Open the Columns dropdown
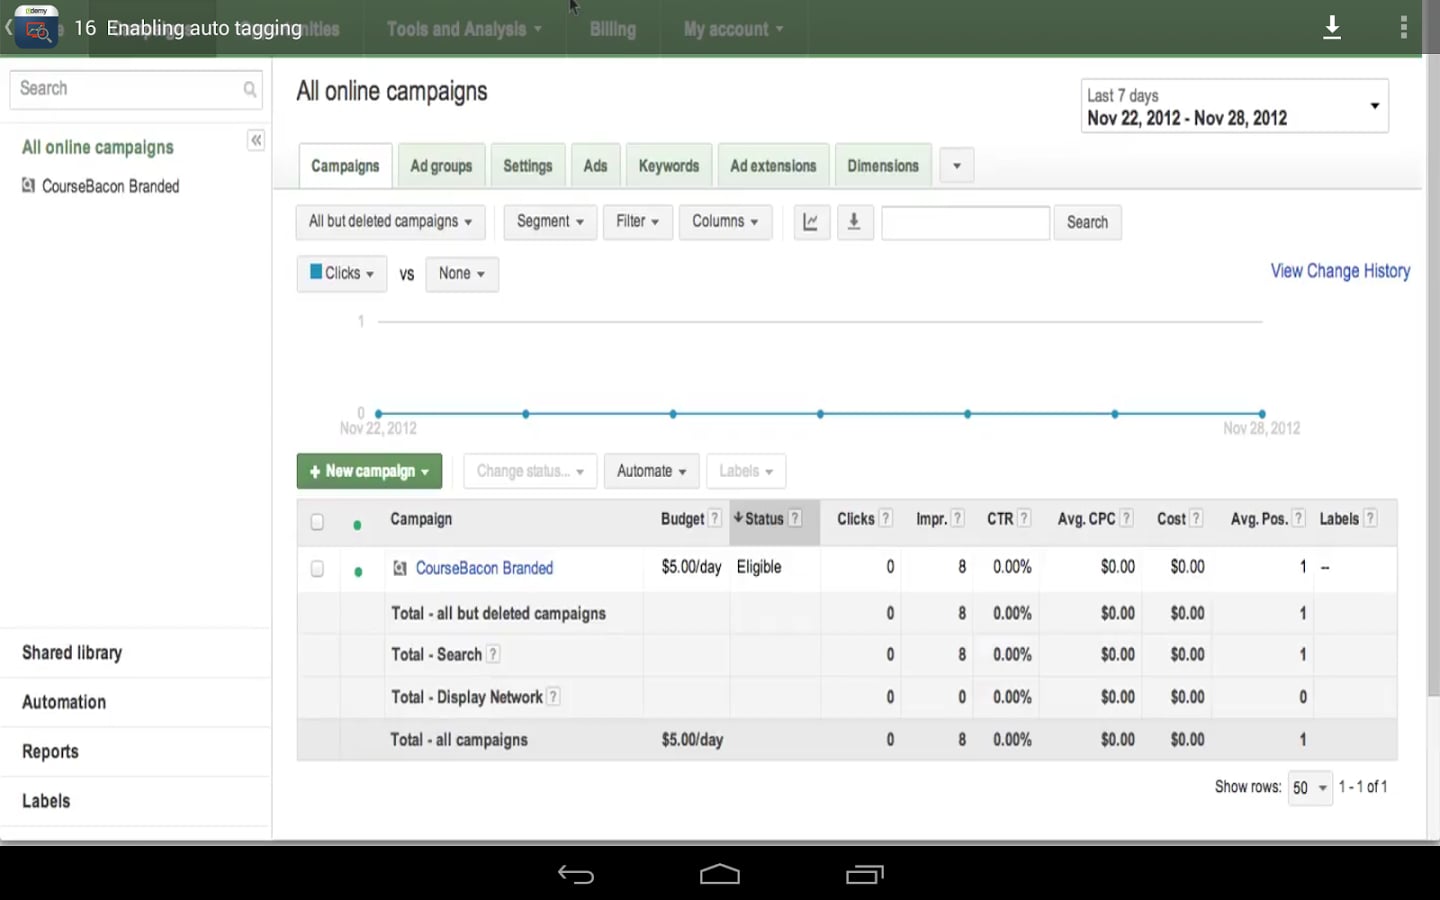Image resolution: width=1440 pixels, height=900 pixels. point(725,222)
